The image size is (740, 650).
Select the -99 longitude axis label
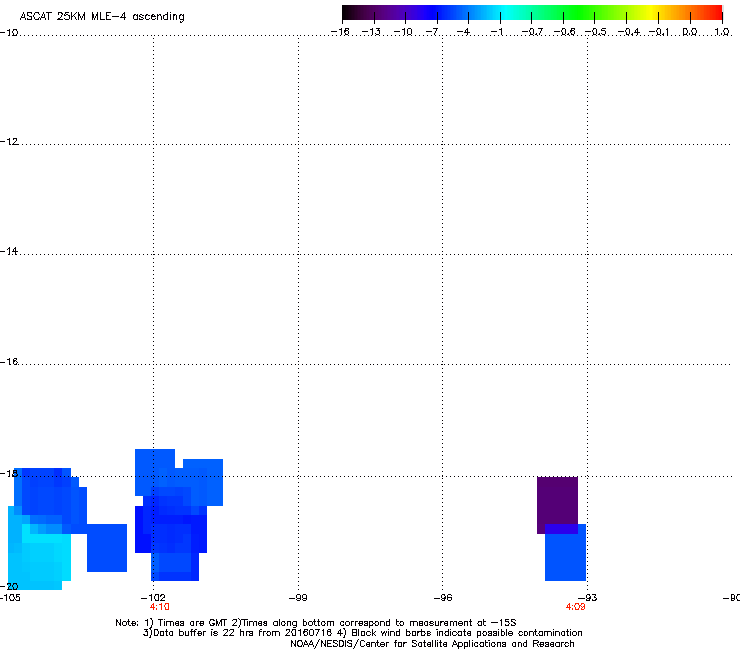coord(298,598)
